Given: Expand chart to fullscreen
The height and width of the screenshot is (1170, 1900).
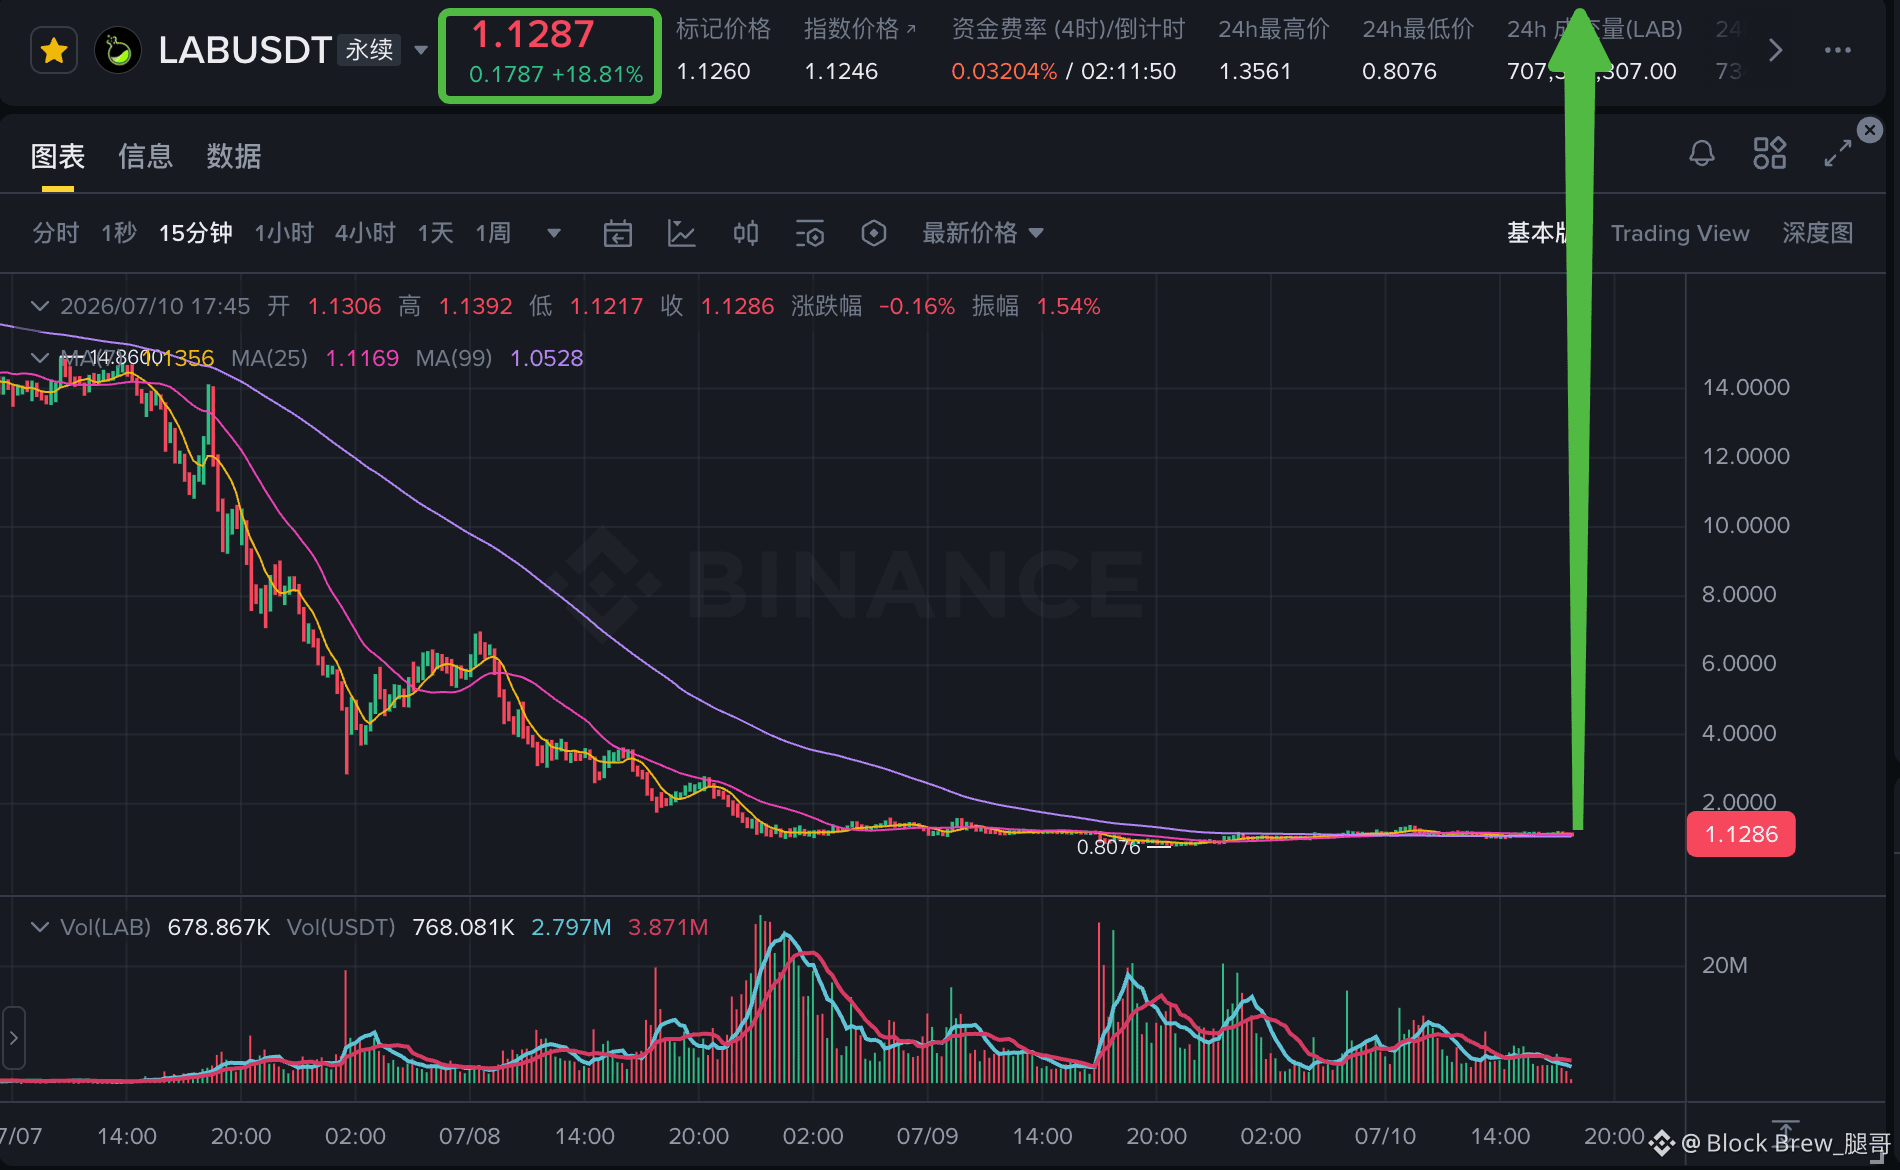Looking at the screenshot, I should click(x=1838, y=153).
